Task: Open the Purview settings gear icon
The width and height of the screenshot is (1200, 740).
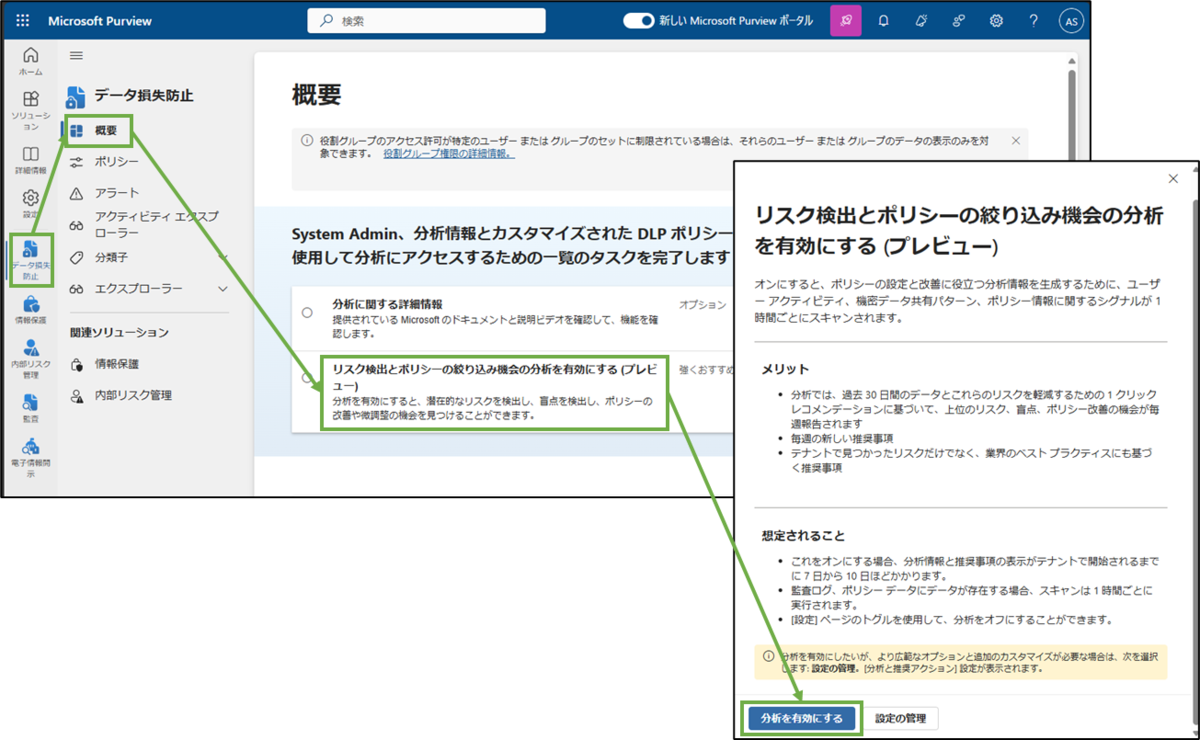Action: click(996, 20)
